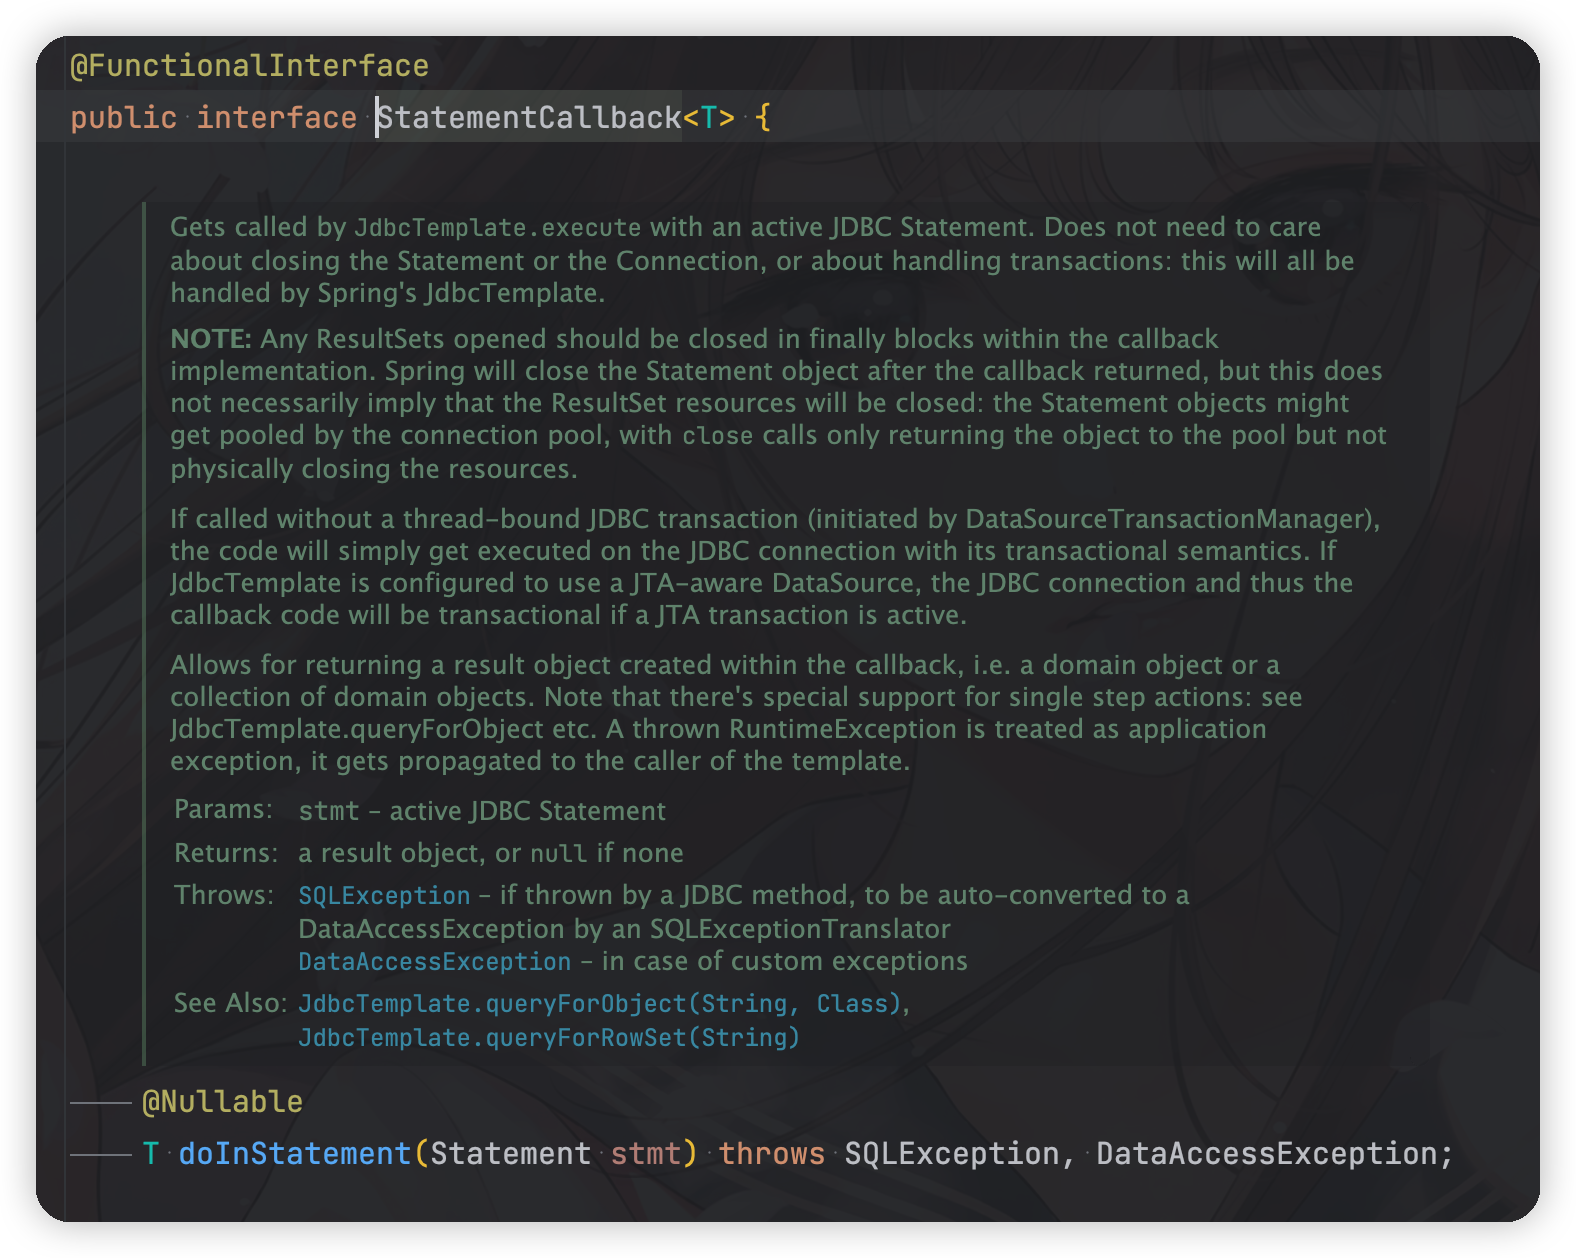Viewport: 1576px width, 1258px height.
Task: Click the inline 'close' code word in documentation
Action: [x=718, y=436]
